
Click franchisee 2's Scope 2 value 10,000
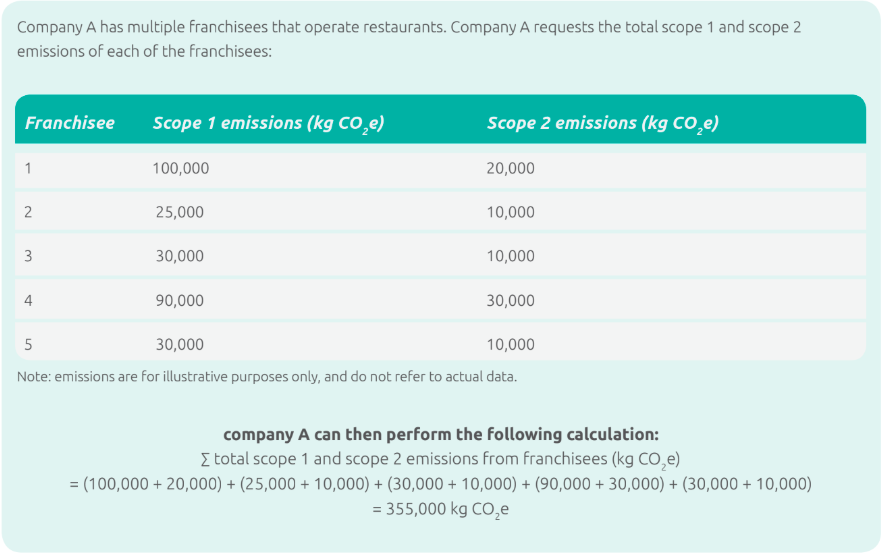coord(511,212)
